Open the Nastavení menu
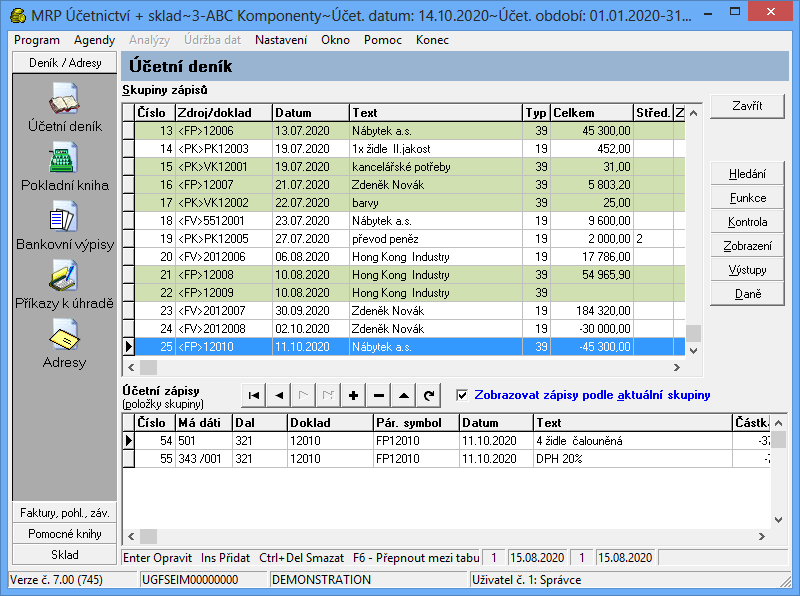This screenshot has width=800, height=596. (x=281, y=40)
